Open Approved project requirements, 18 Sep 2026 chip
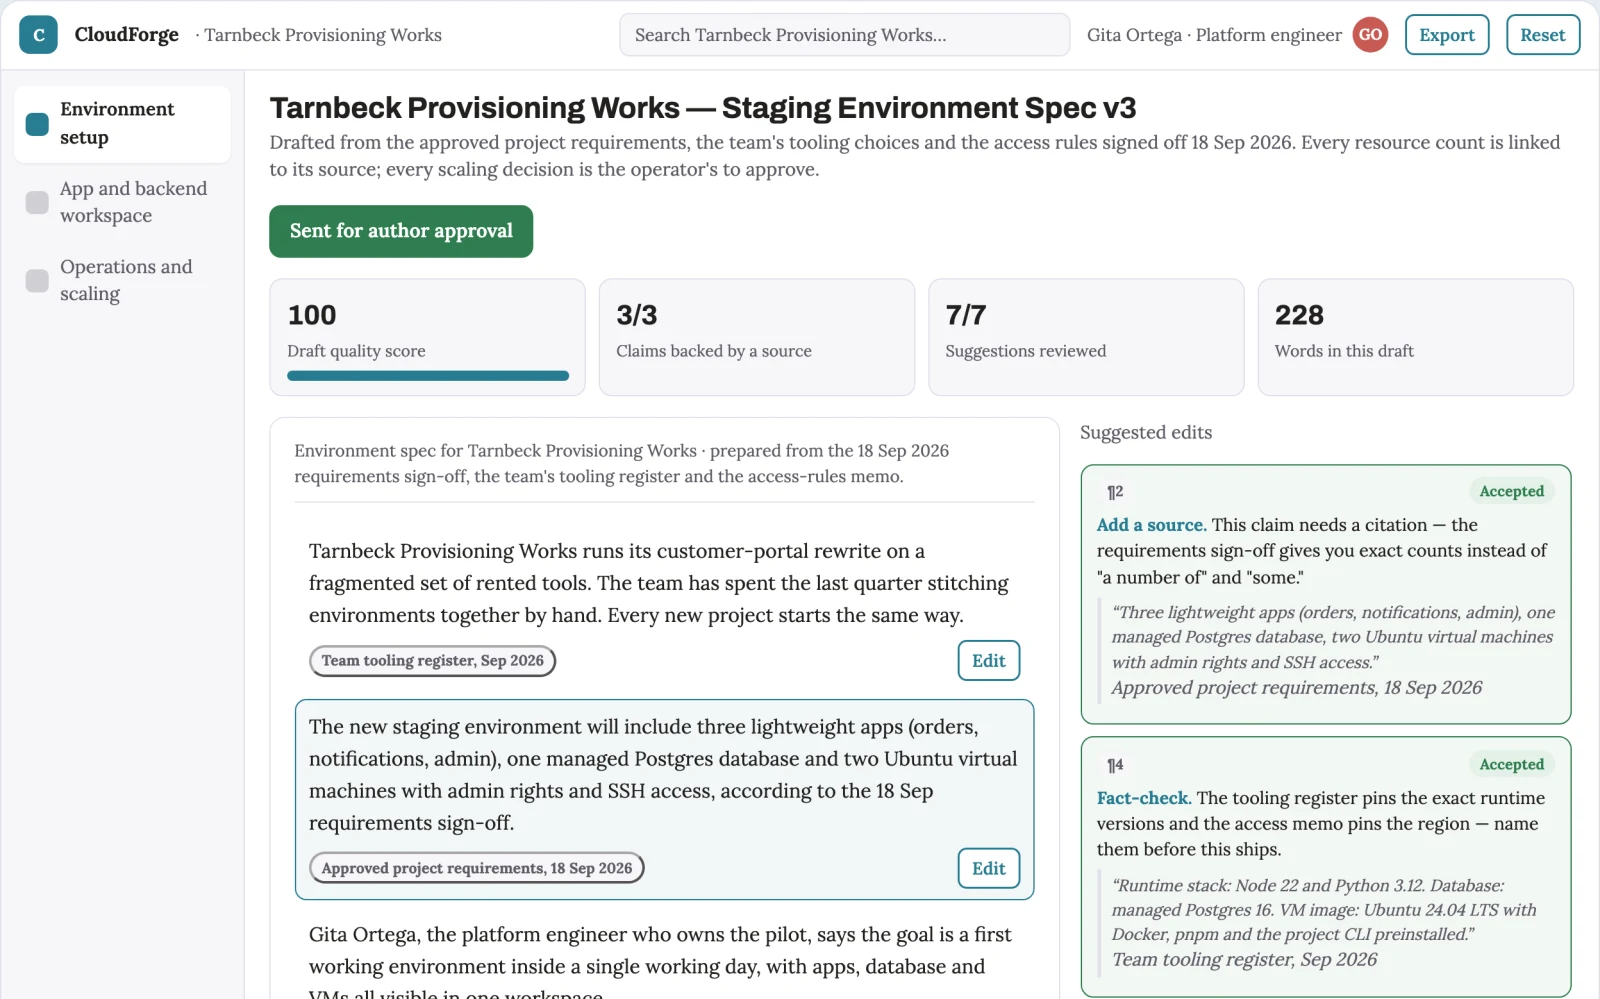The height and width of the screenshot is (999, 1600). (476, 868)
